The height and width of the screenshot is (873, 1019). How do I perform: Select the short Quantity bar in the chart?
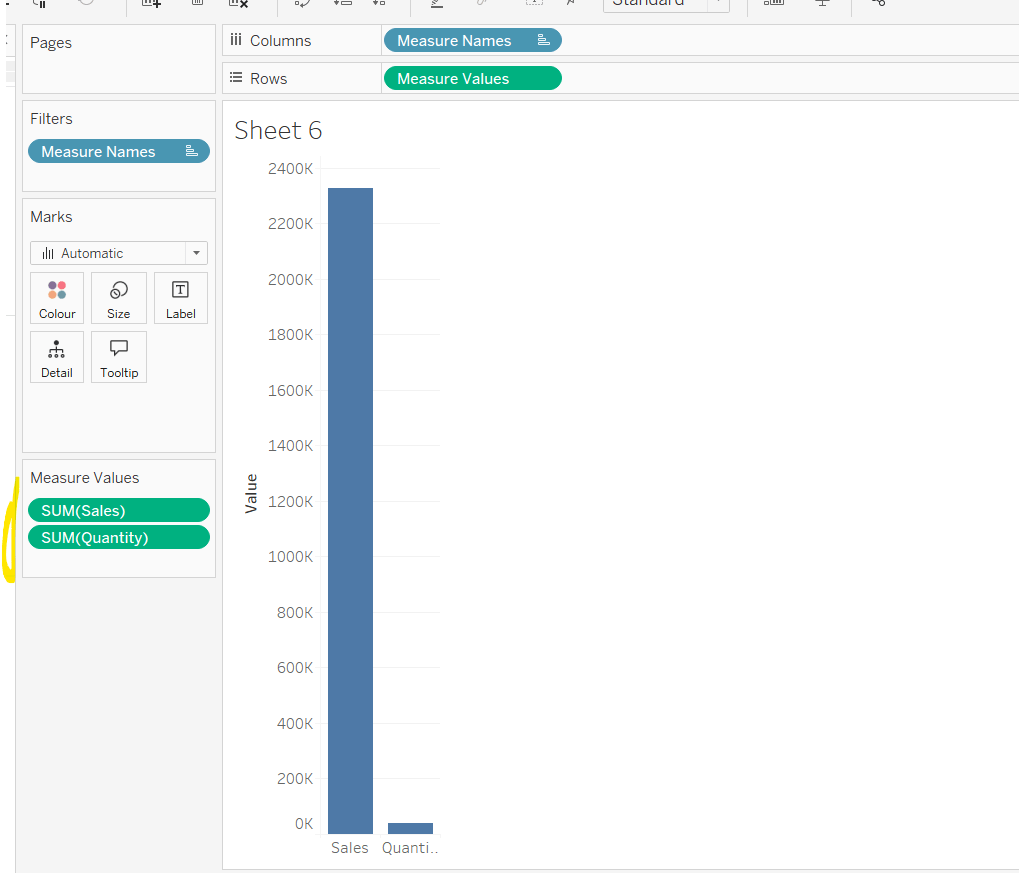[410, 828]
